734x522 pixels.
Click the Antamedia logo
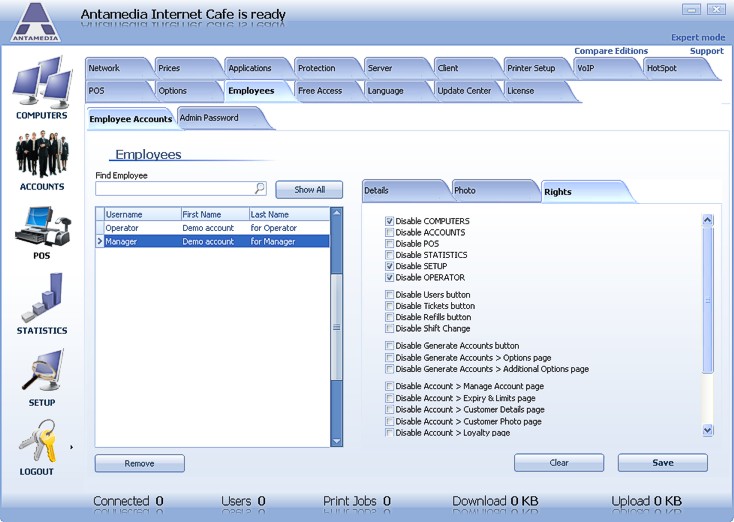tap(36, 22)
